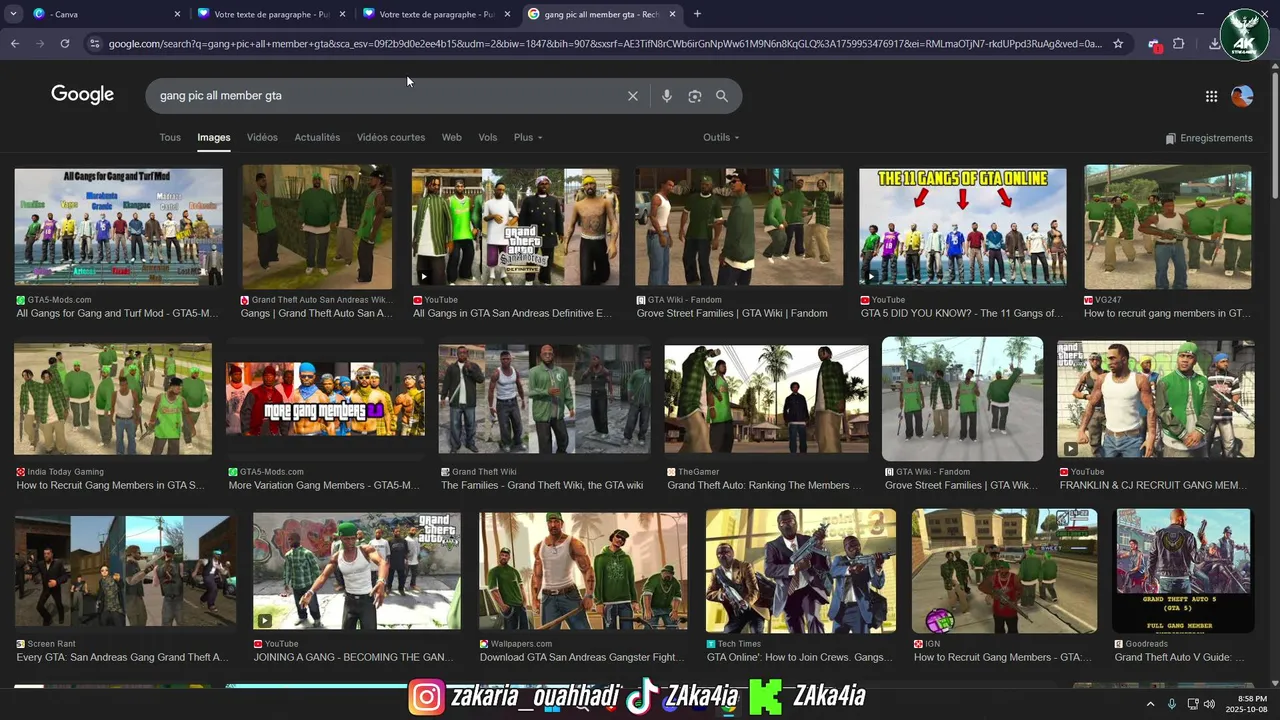Open Enregistrements saved items
Image resolution: width=1280 pixels, height=720 pixels.
click(1208, 138)
